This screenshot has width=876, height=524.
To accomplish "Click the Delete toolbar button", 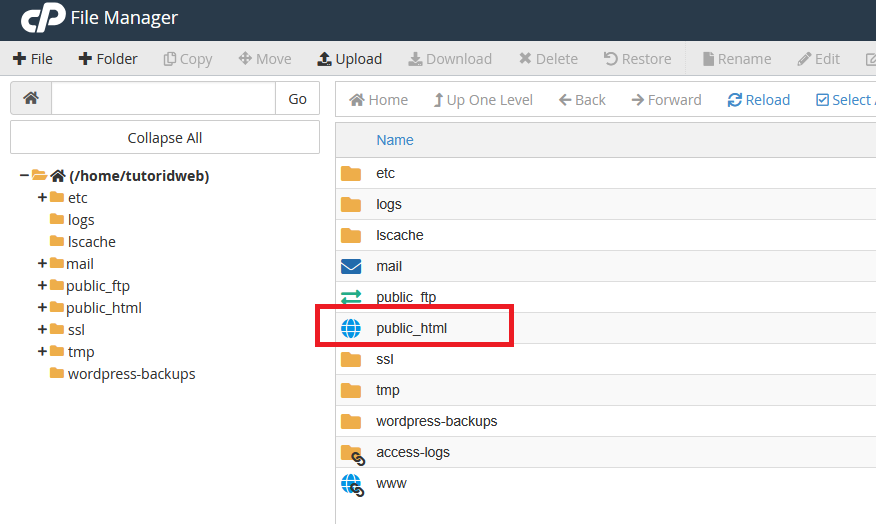I will pyautogui.click(x=548, y=59).
